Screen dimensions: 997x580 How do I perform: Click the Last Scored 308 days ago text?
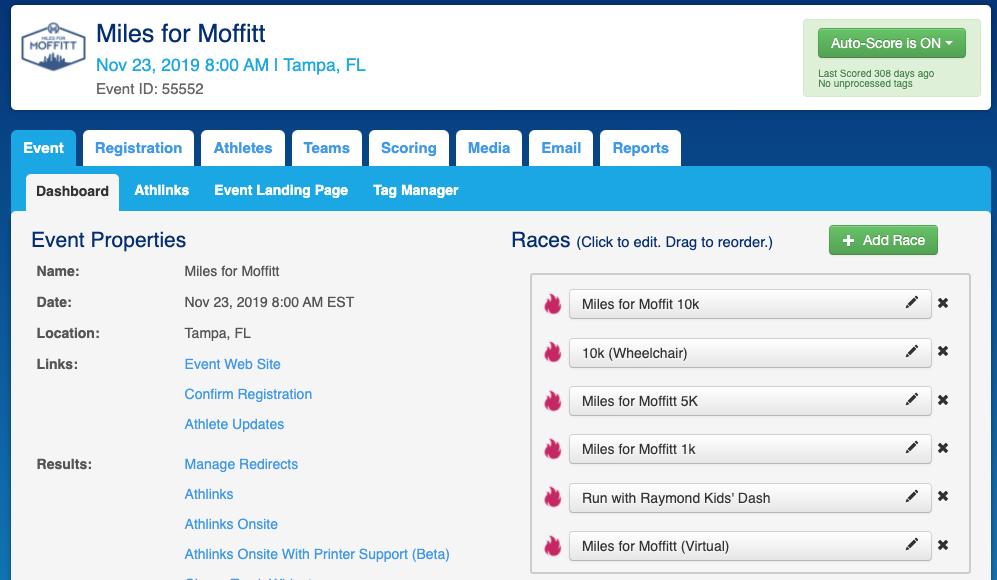click(x=876, y=73)
